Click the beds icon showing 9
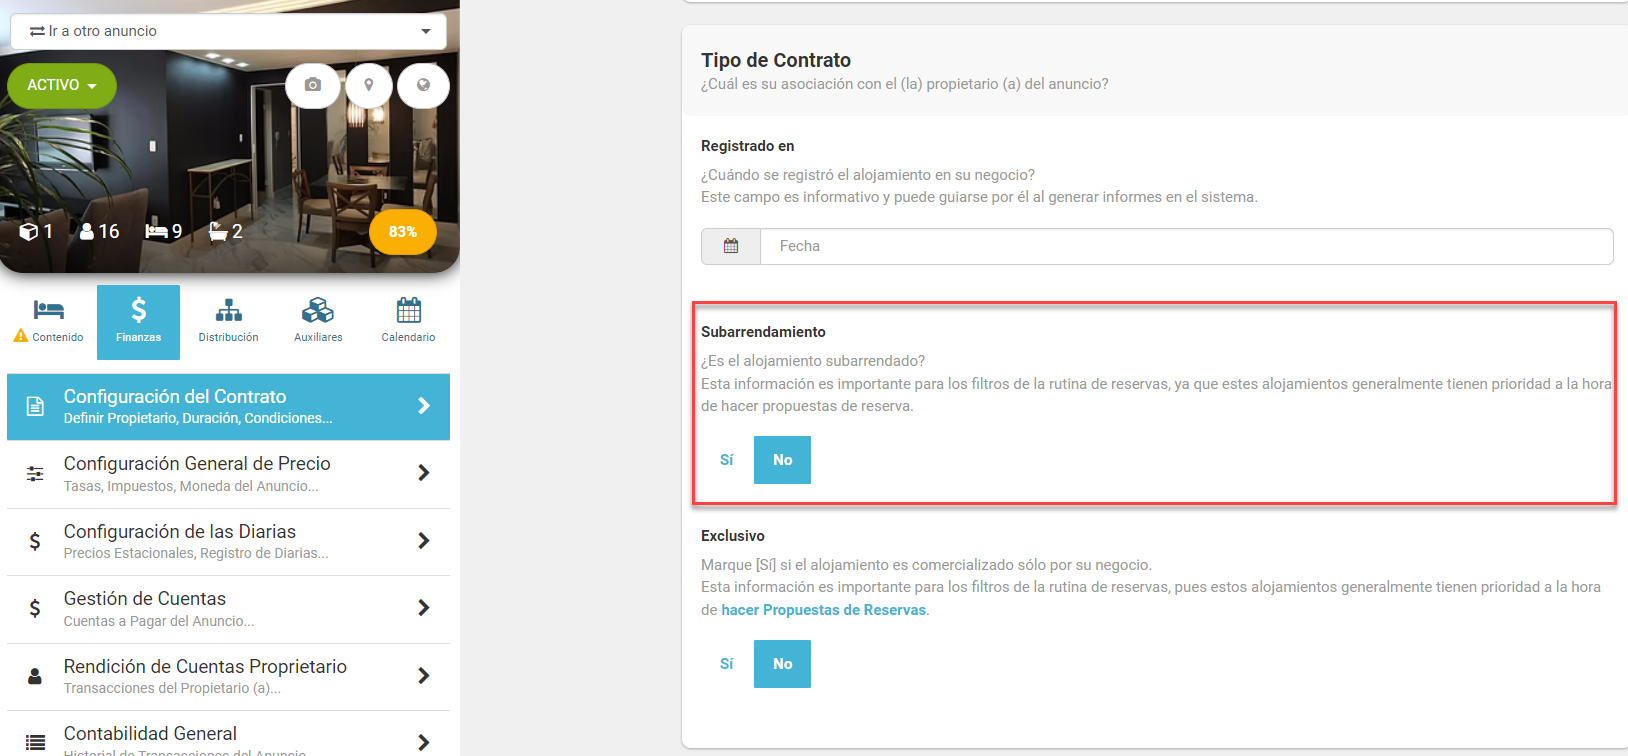The width and height of the screenshot is (1628, 756). (156, 231)
